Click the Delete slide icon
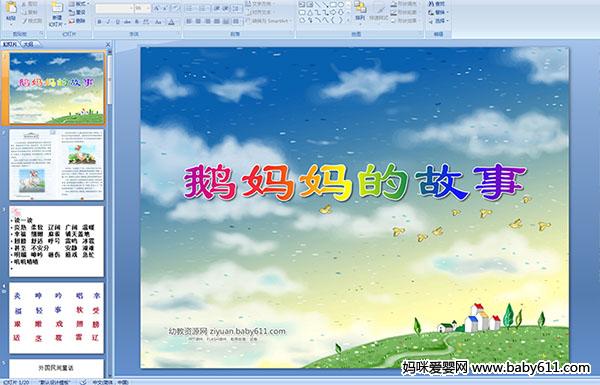 (77, 21)
